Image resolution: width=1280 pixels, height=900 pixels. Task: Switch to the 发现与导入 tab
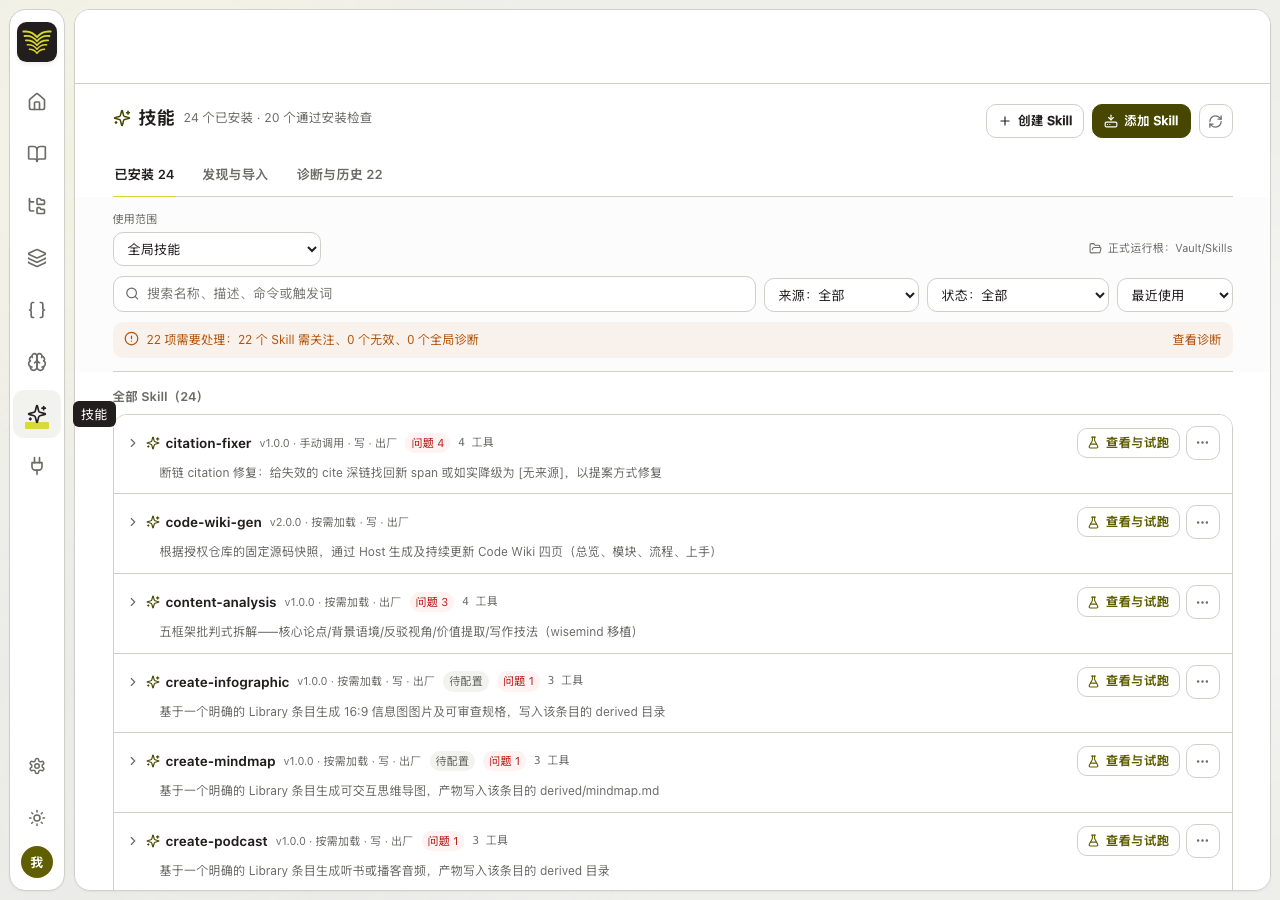tap(235, 175)
